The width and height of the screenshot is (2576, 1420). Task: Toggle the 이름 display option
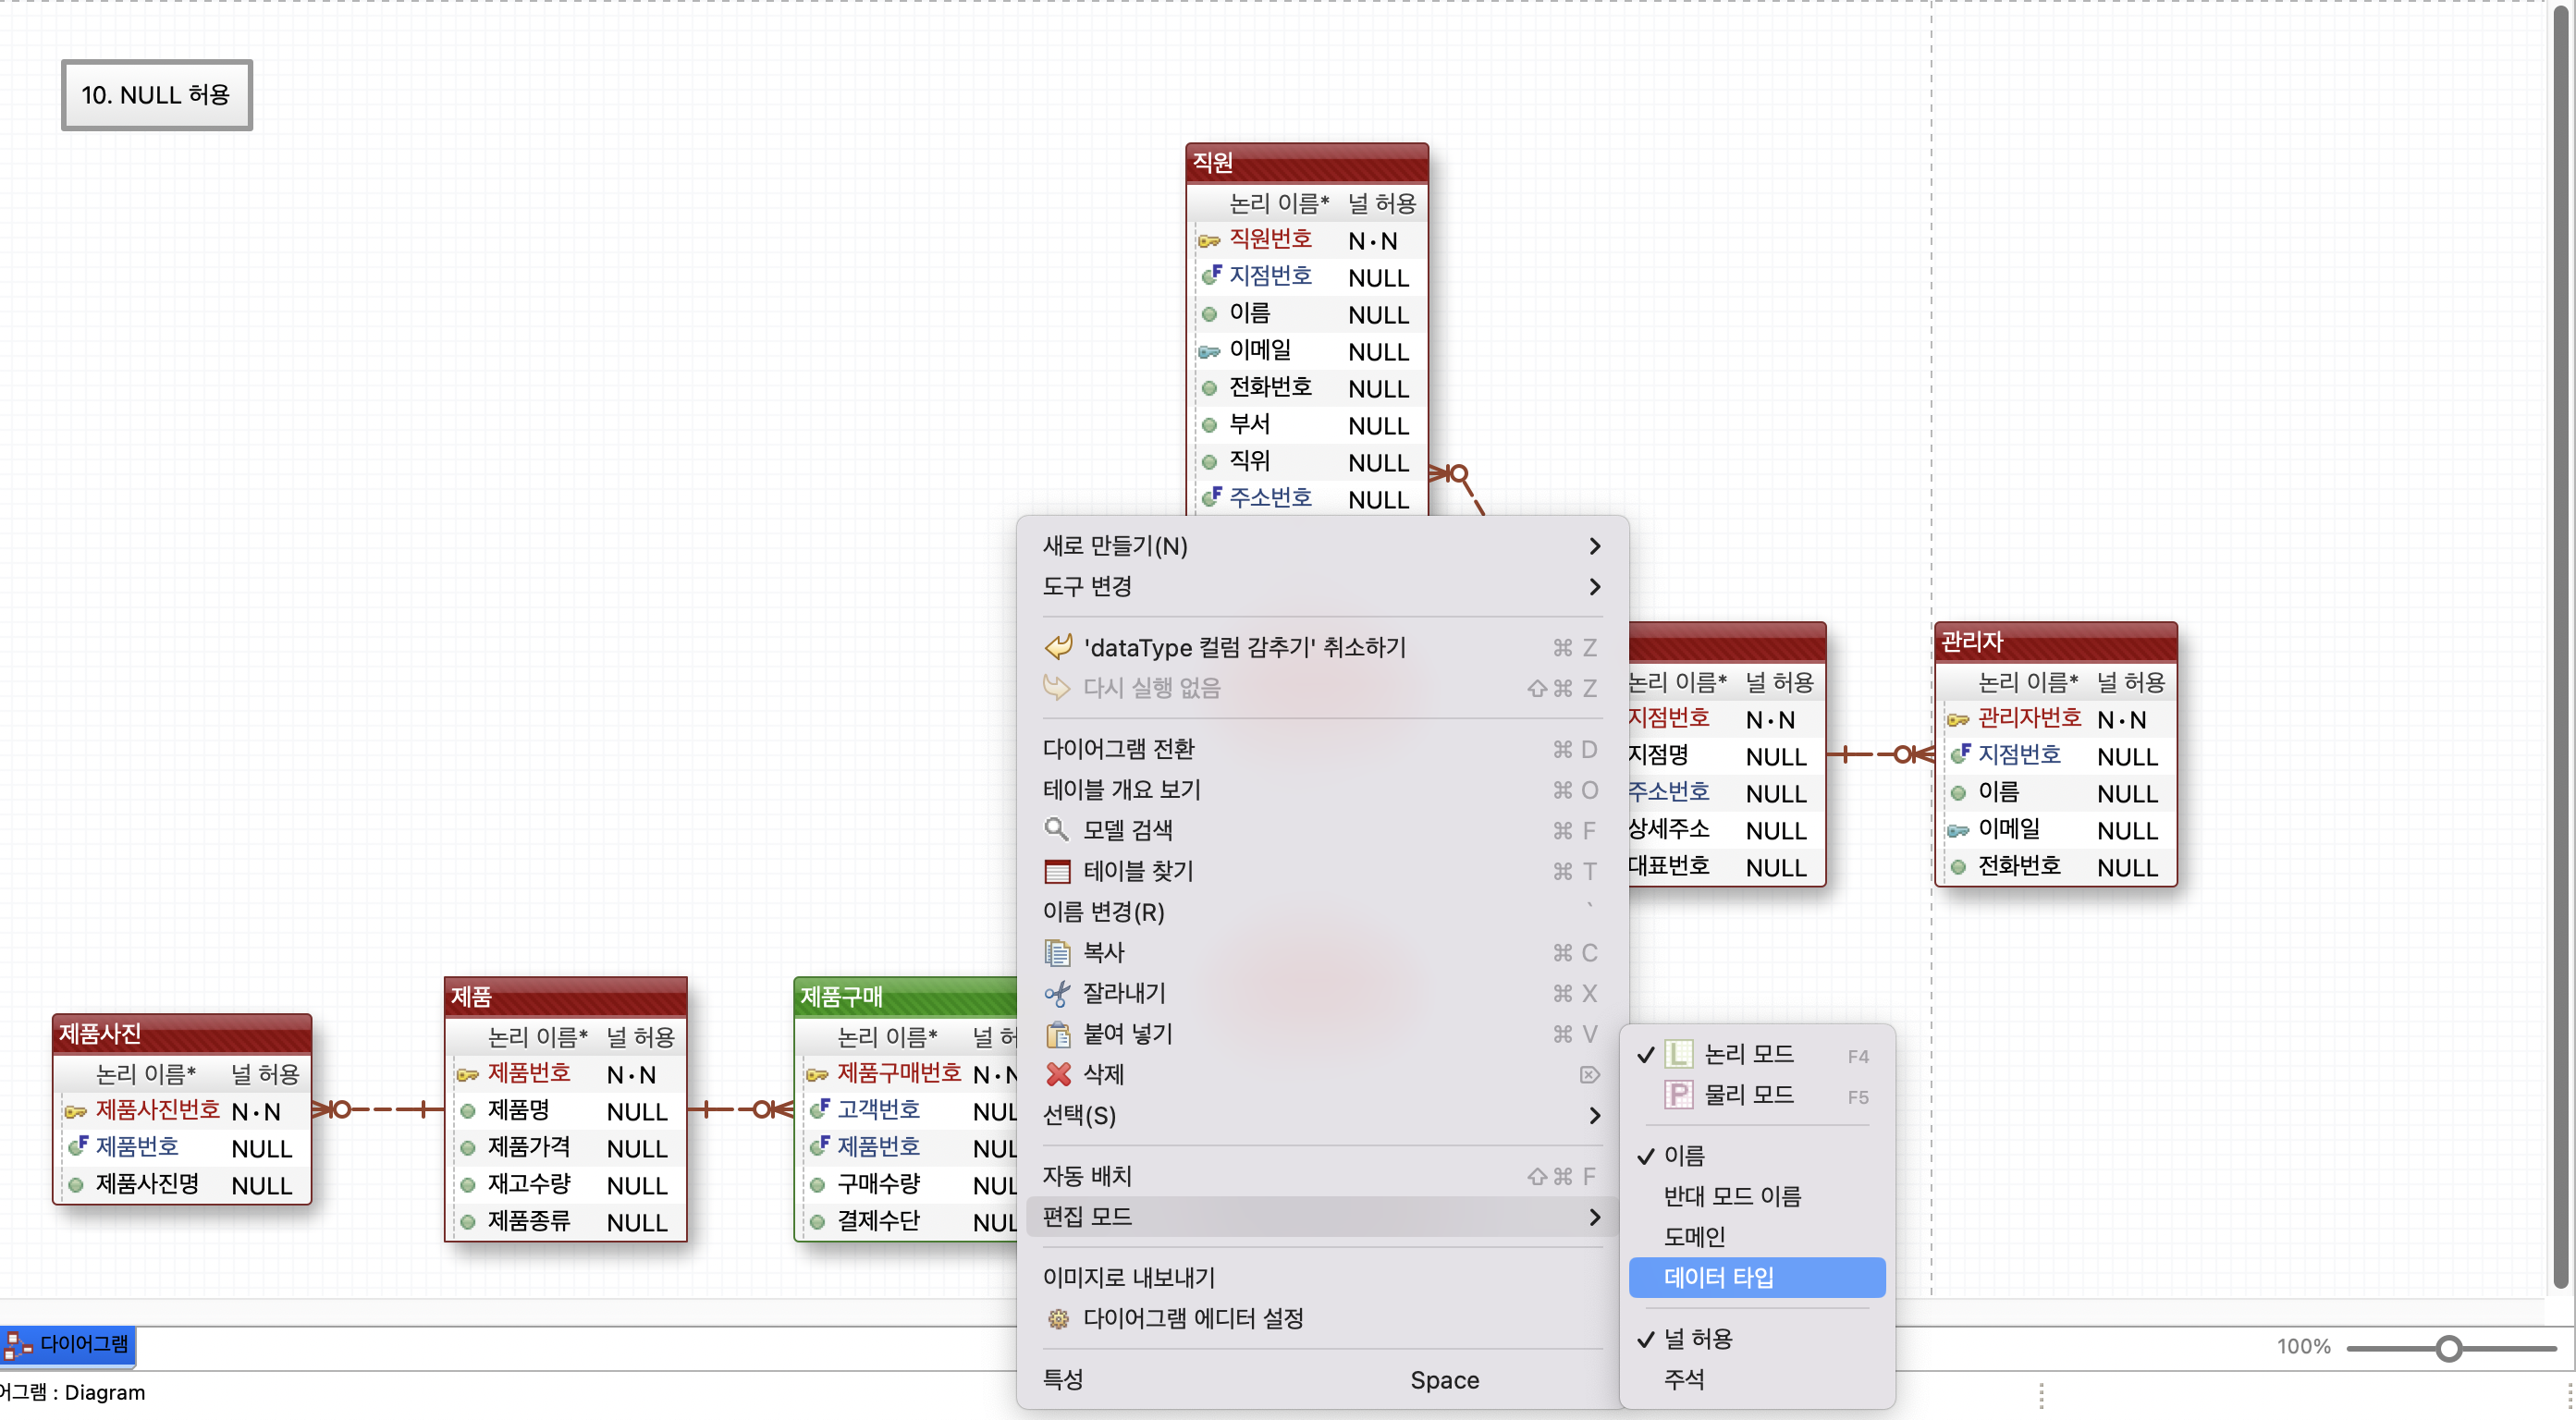tap(1757, 1156)
